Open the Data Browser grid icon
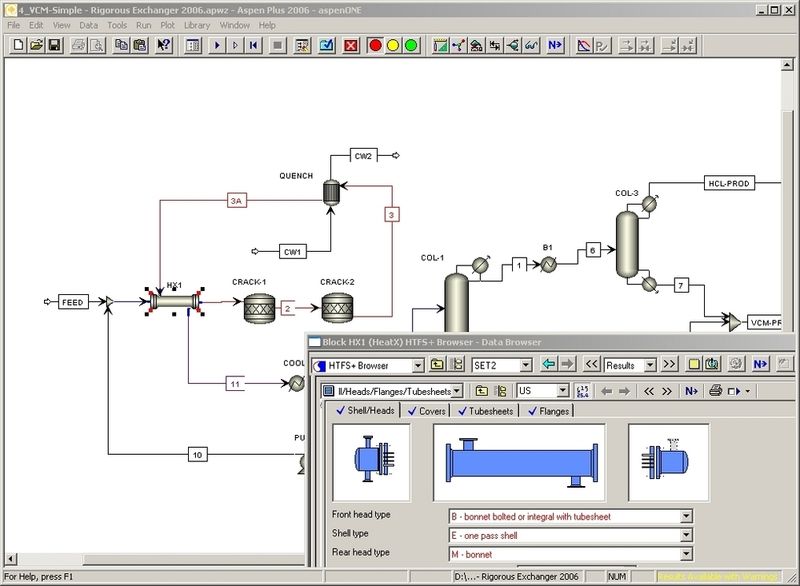 coord(193,44)
